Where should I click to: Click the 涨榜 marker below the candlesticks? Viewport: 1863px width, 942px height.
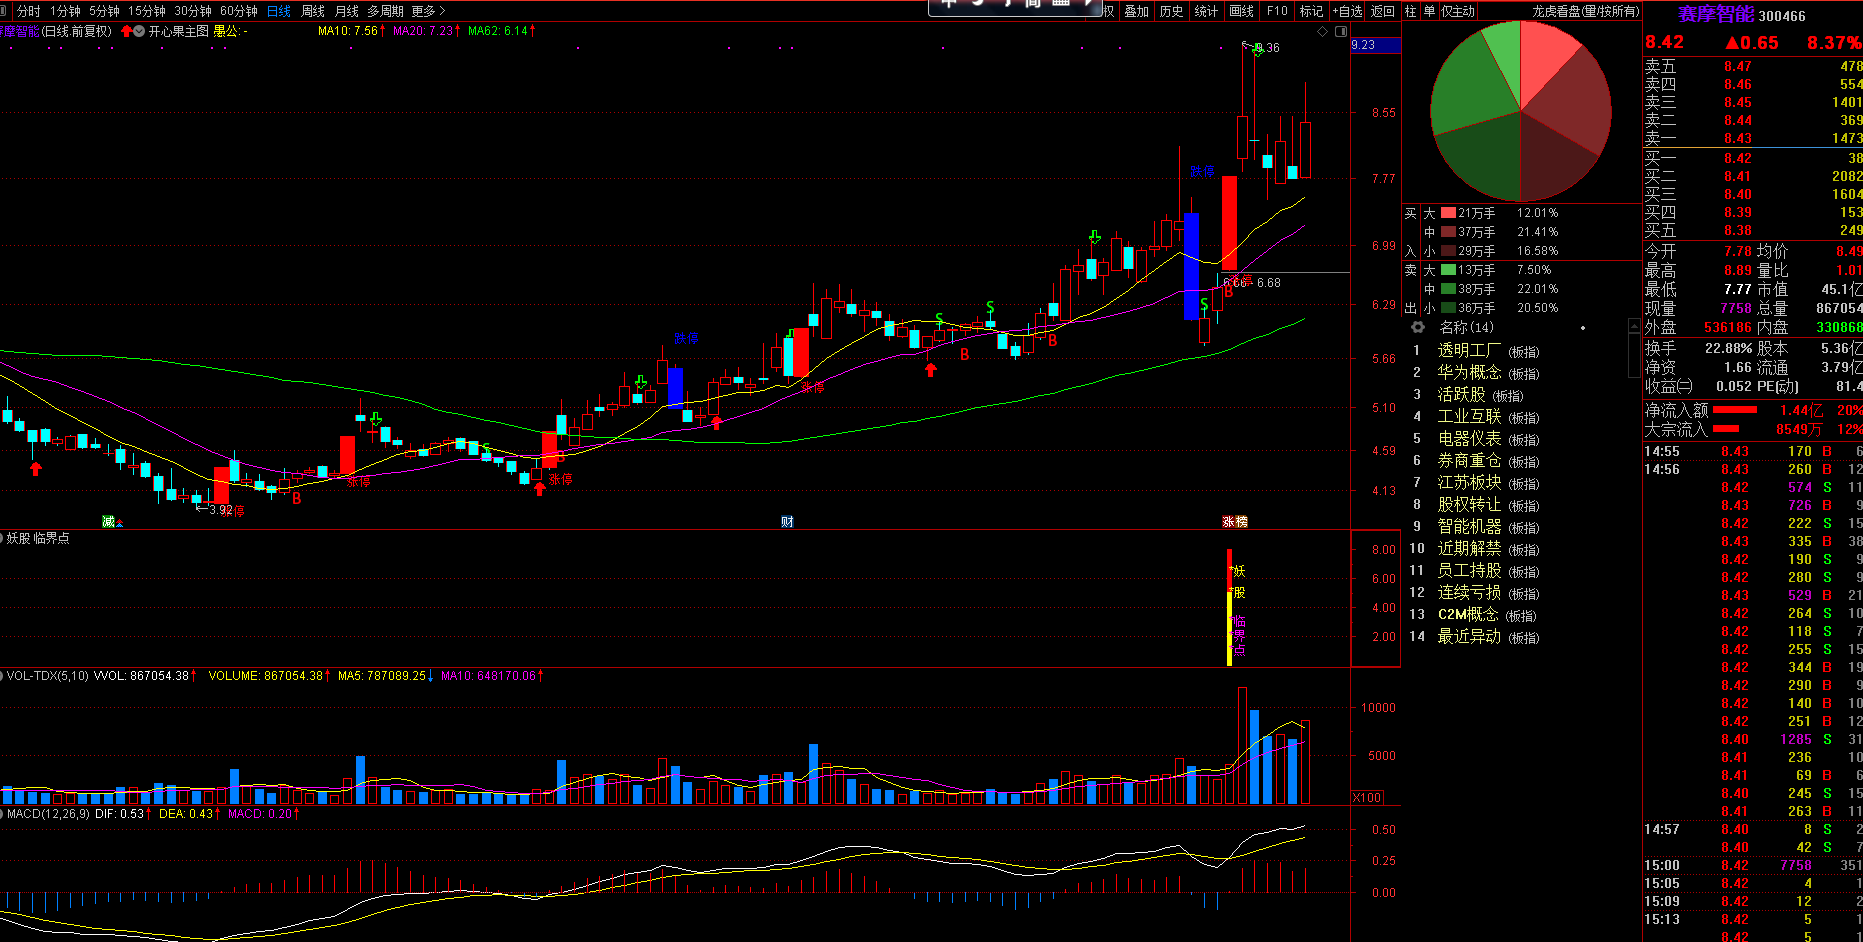pyautogui.click(x=1235, y=522)
